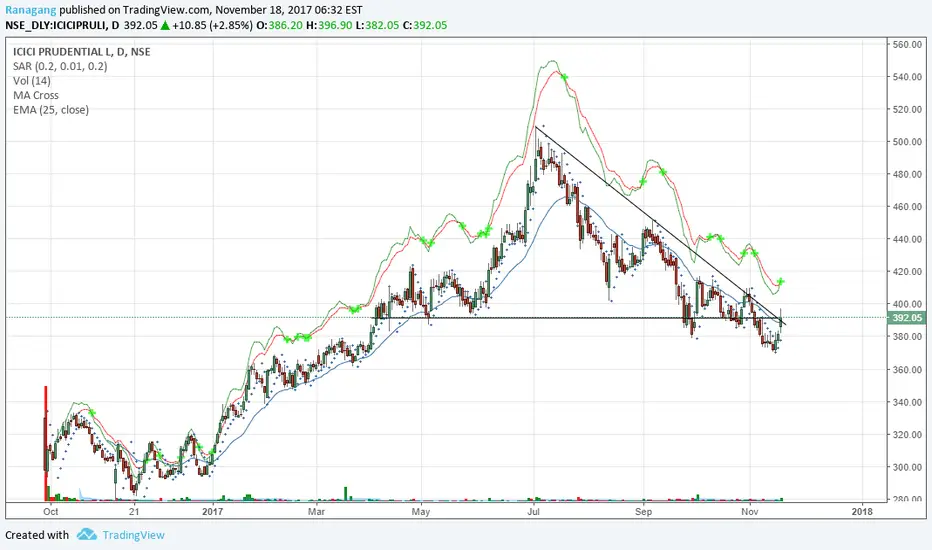Click the 560.00 price axis label
Image resolution: width=932 pixels, height=550 pixels.
[907, 45]
